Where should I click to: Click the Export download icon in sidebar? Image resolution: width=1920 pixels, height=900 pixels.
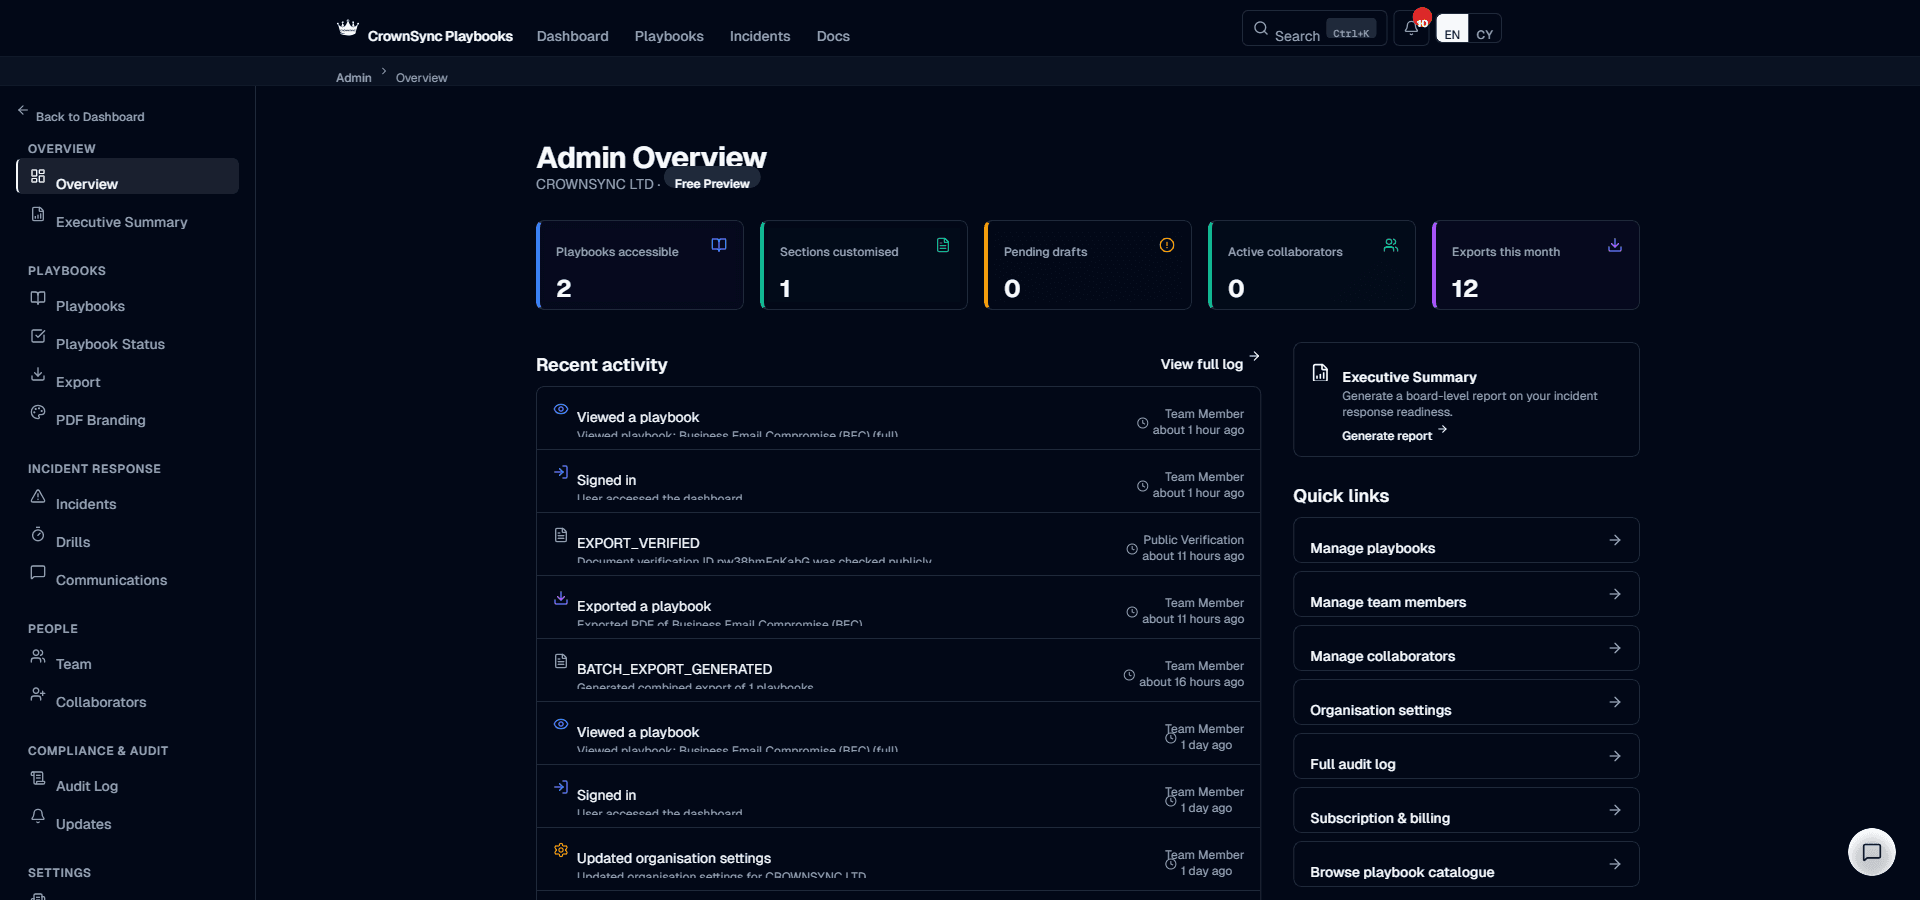(38, 374)
